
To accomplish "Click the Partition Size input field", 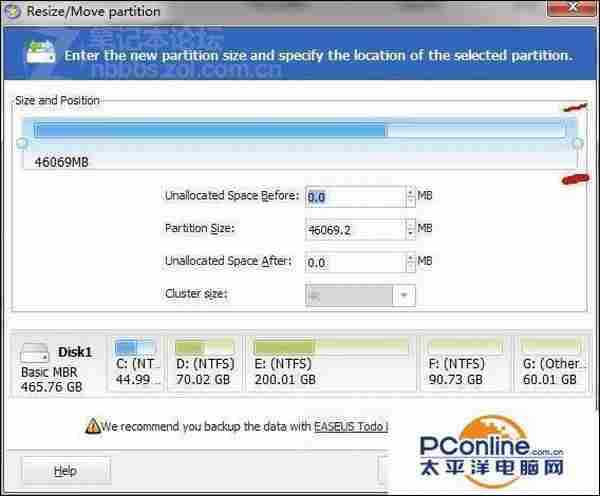I will [355, 230].
